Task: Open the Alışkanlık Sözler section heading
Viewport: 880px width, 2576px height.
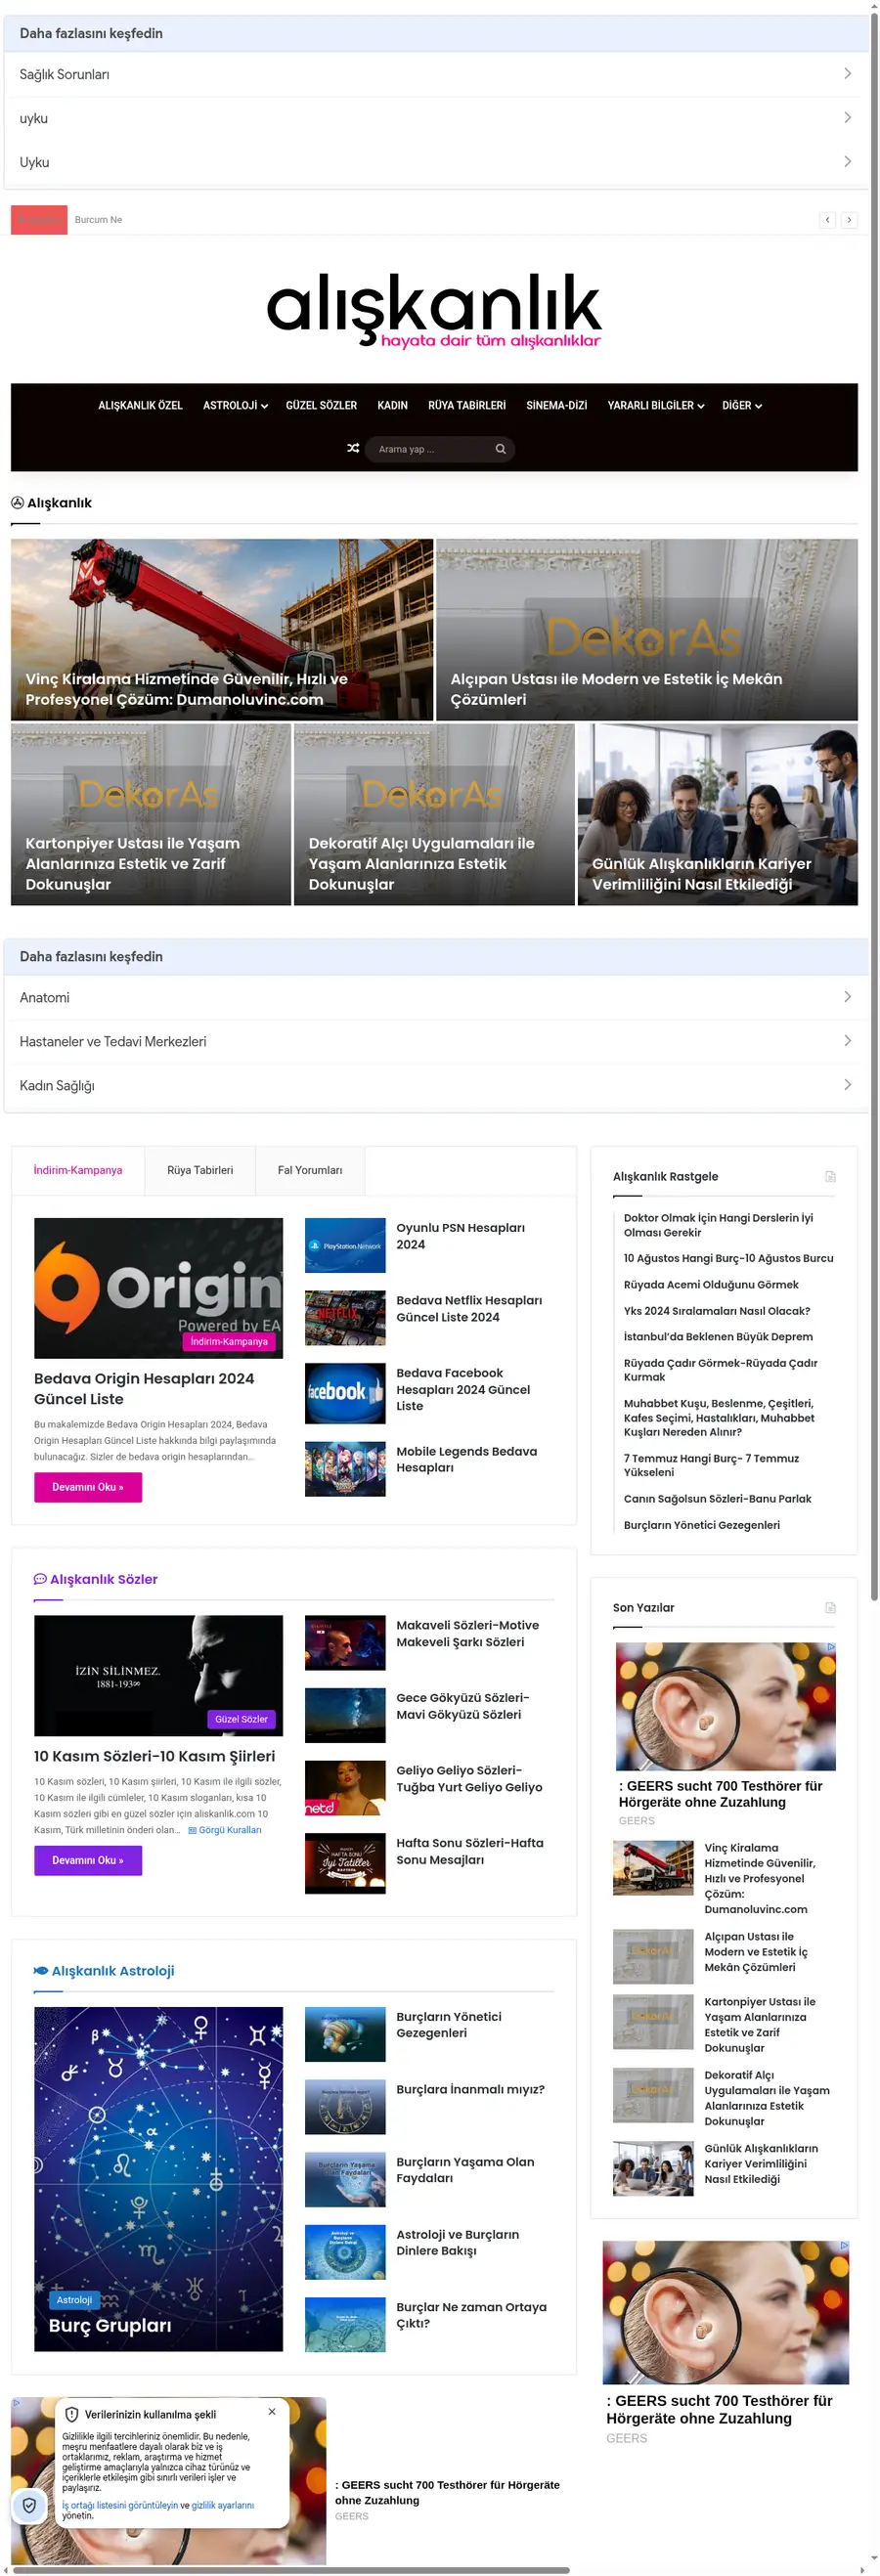Action: (96, 1579)
